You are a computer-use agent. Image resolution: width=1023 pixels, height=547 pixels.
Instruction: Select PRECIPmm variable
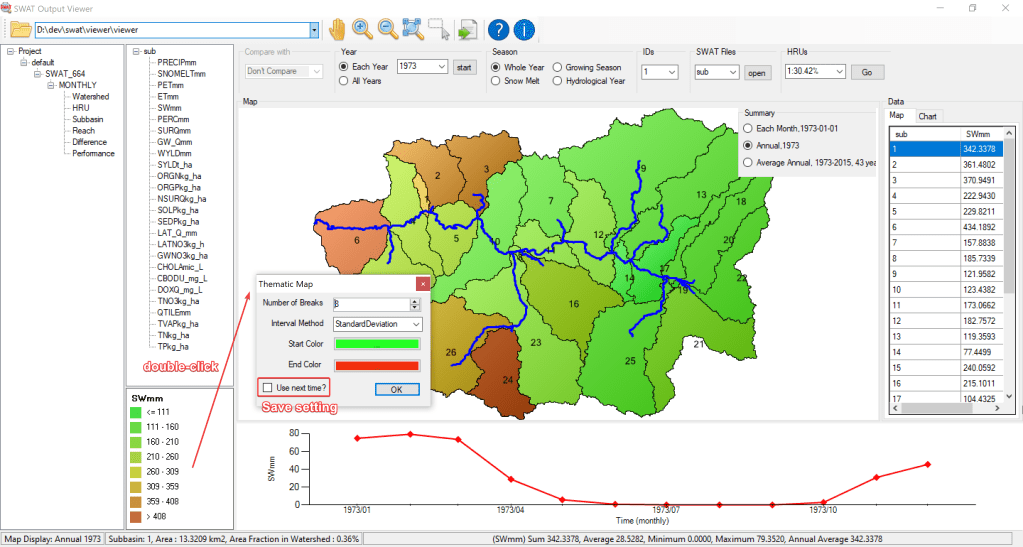(x=176, y=63)
